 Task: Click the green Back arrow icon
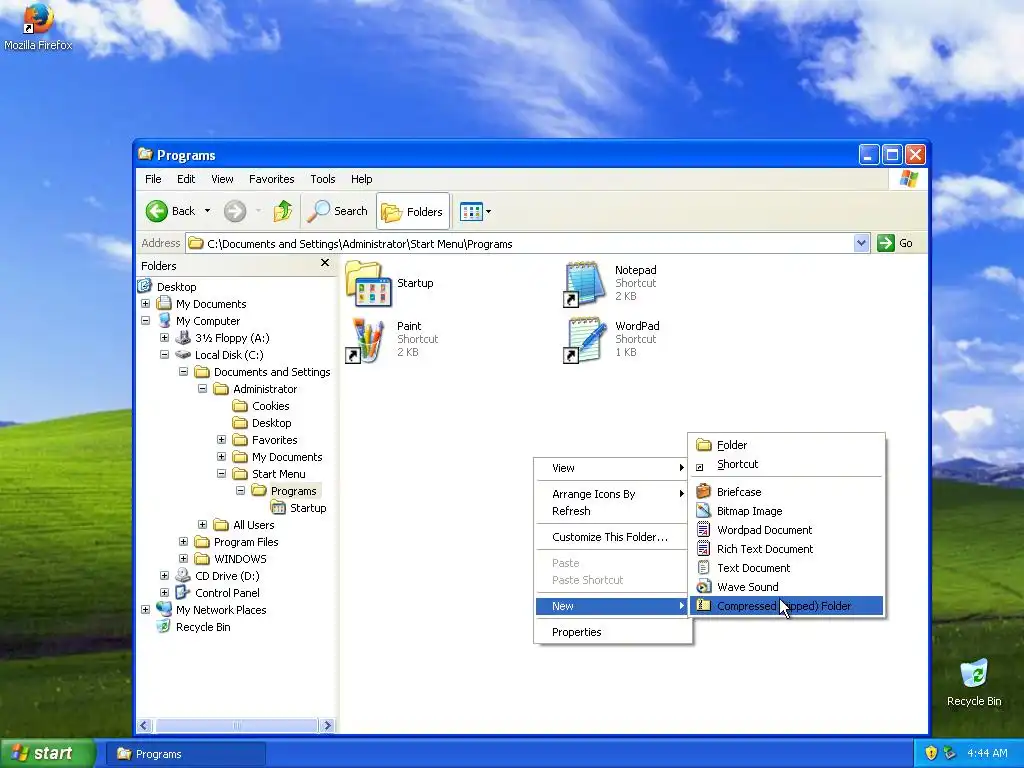click(x=157, y=211)
